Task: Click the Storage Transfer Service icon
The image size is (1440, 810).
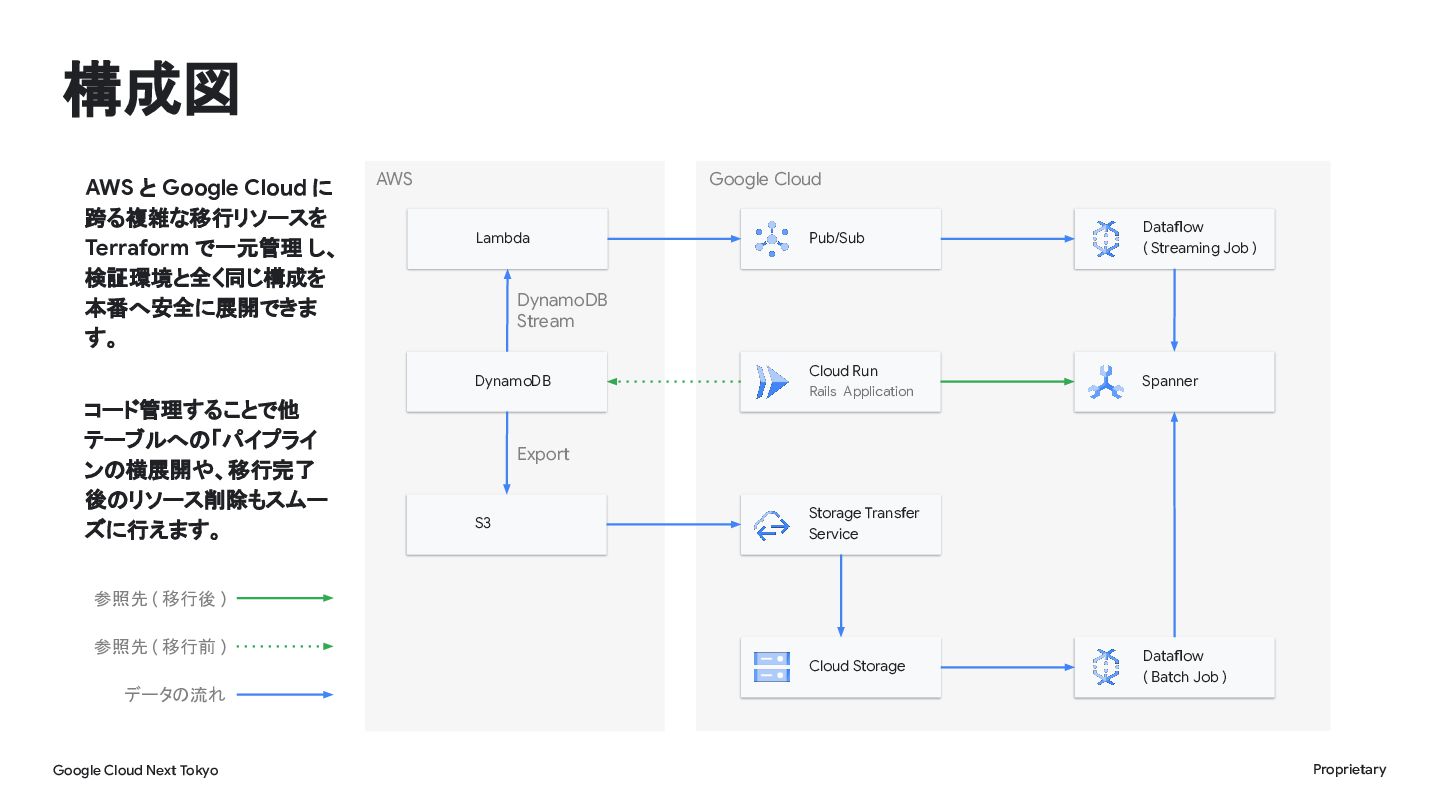Action: click(772, 524)
